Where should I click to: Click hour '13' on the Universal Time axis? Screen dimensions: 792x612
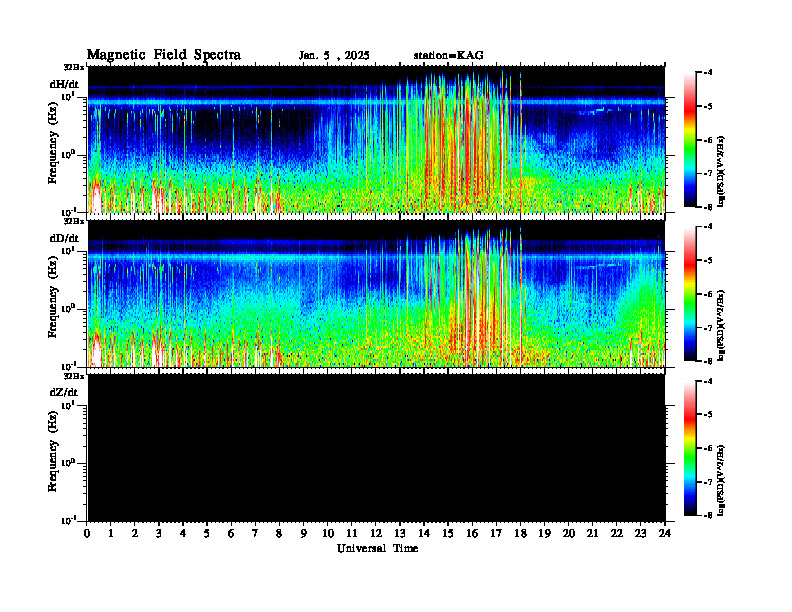[x=400, y=534]
